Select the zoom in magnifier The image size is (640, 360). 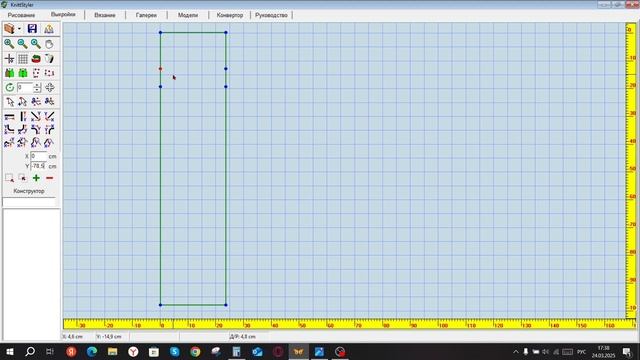9,44
